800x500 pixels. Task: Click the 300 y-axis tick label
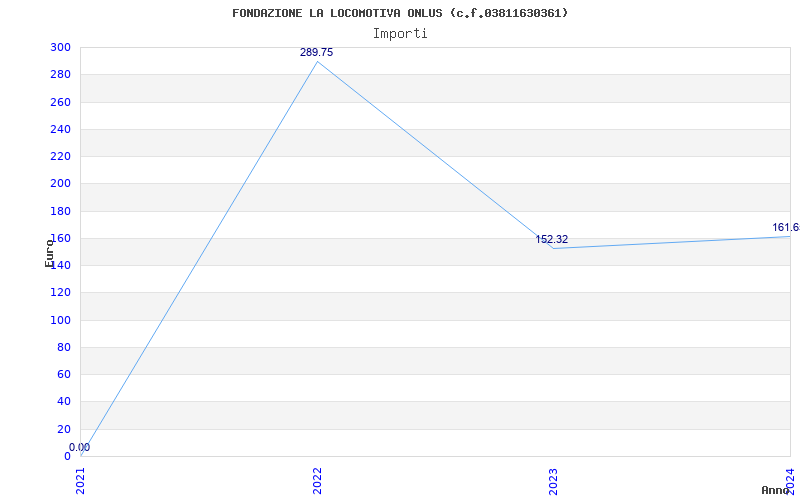coord(60,47)
